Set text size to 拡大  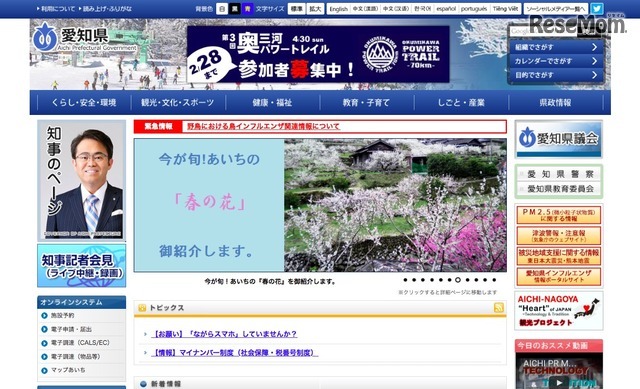[x=315, y=9]
